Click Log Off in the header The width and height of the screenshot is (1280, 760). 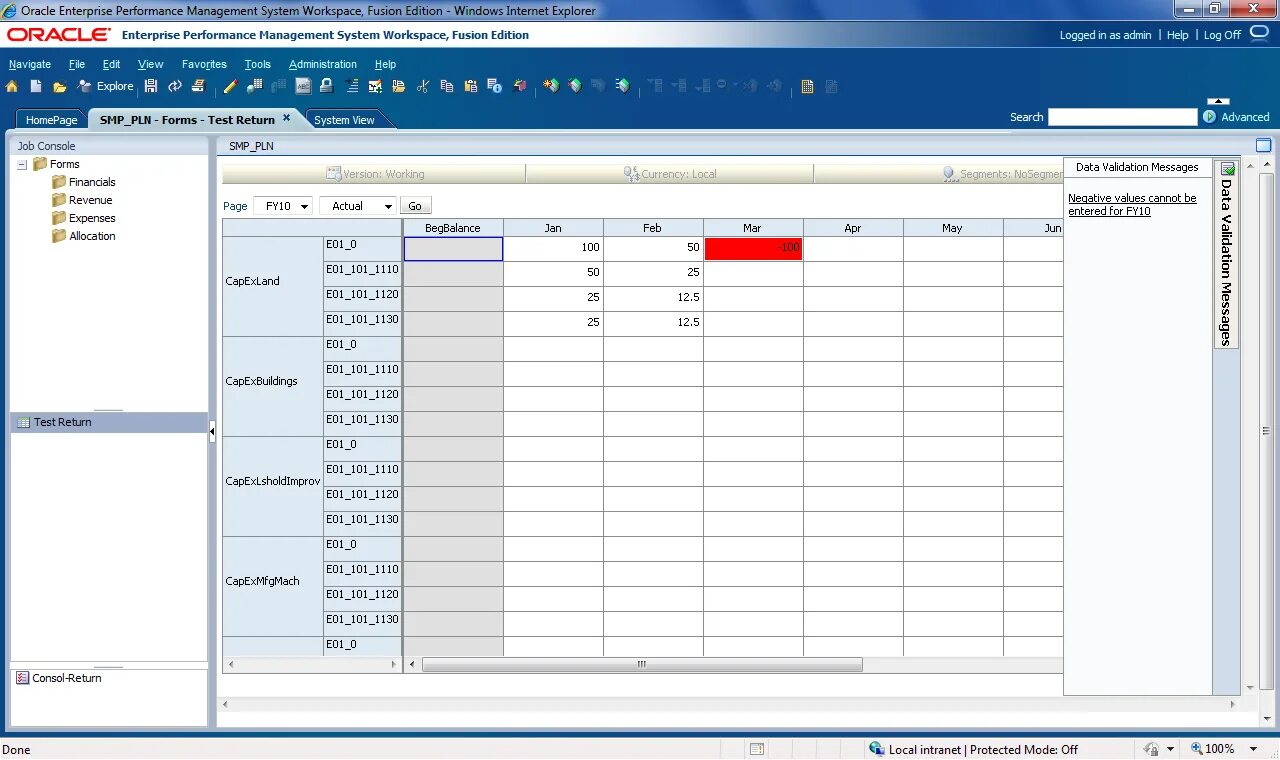coord(1222,35)
